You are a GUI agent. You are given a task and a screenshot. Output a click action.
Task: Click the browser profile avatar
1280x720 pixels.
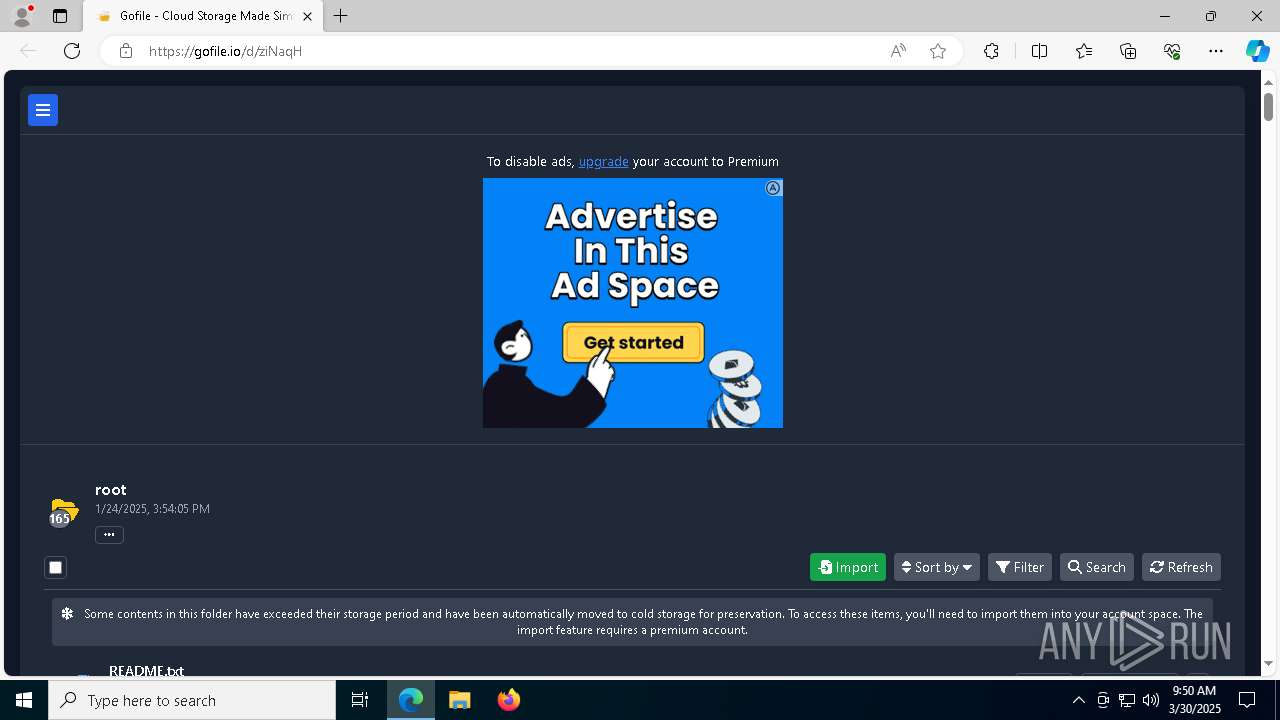21,16
